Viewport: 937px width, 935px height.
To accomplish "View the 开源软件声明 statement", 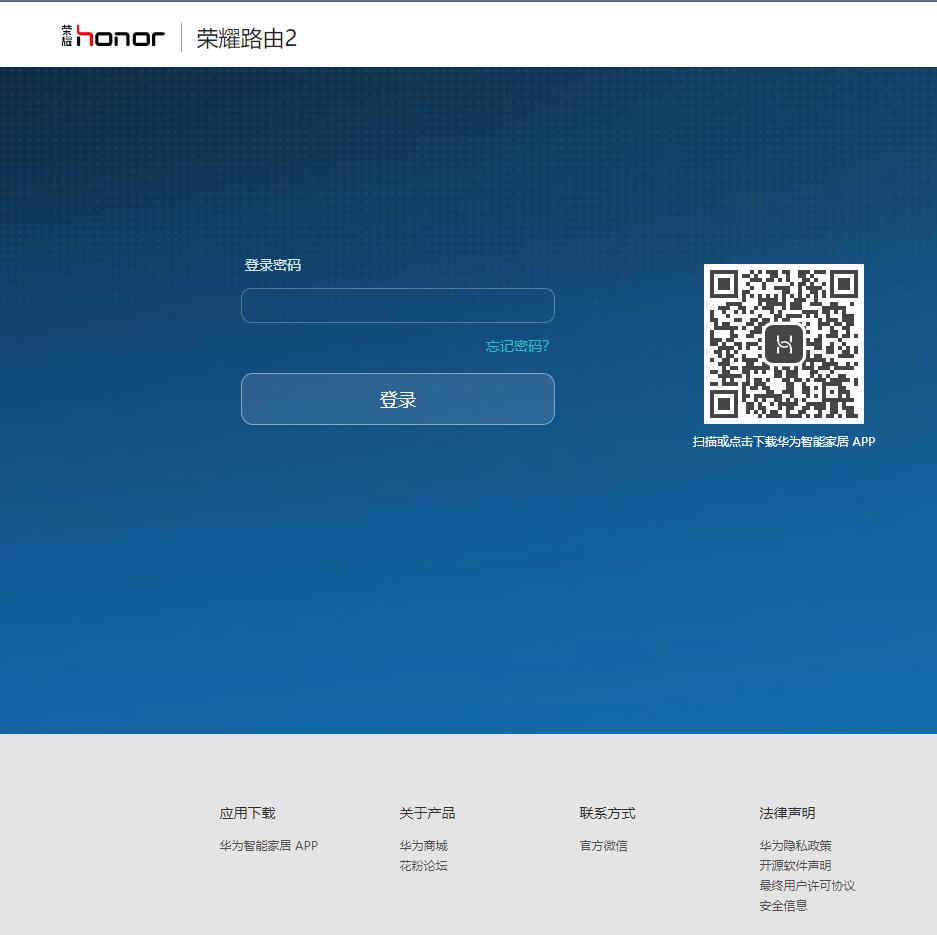I will 794,865.
